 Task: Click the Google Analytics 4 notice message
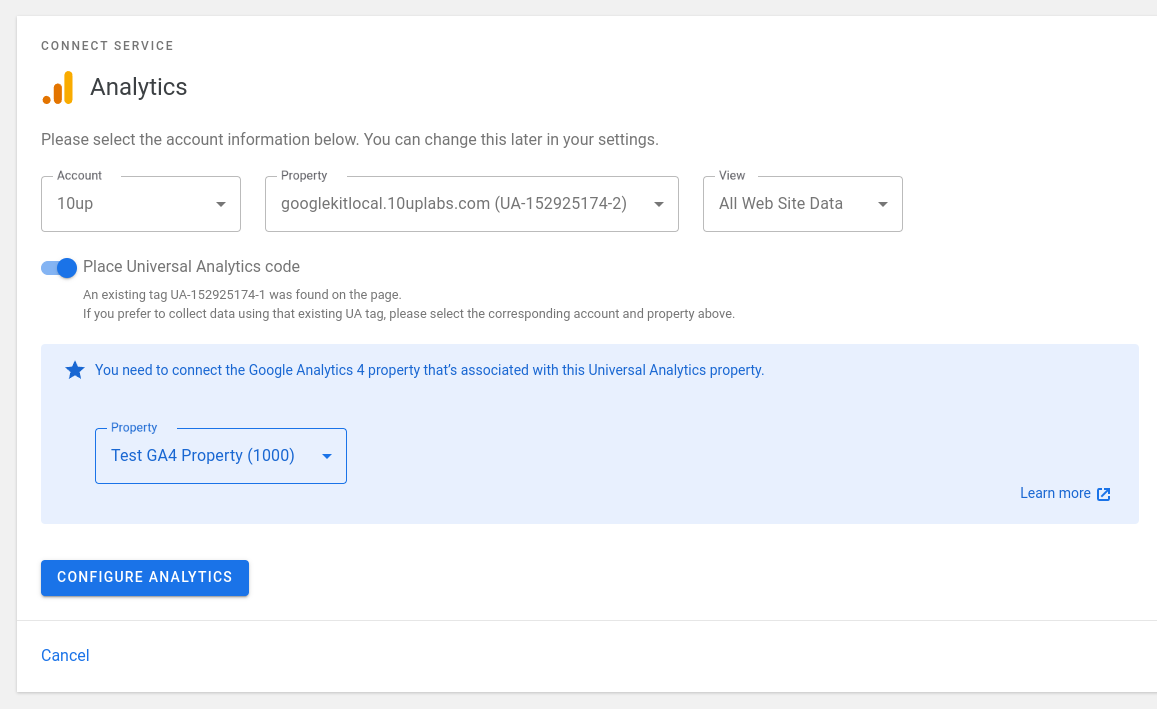(429, 370)
